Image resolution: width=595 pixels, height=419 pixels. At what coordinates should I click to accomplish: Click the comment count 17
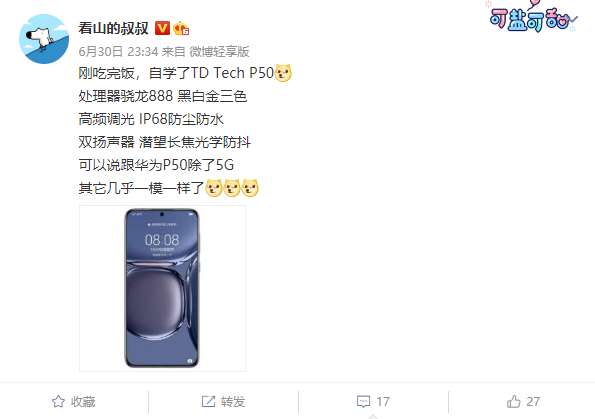pos(383,402)
